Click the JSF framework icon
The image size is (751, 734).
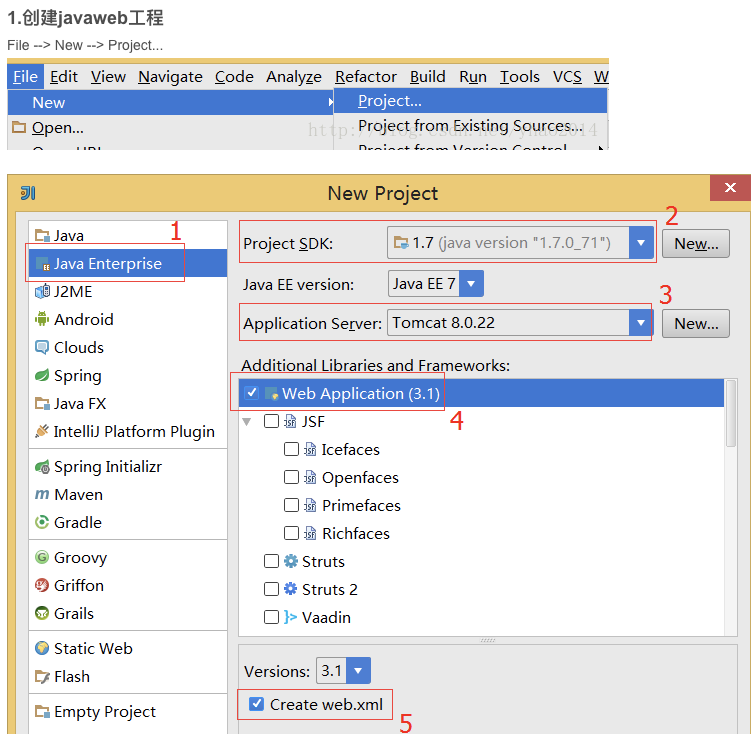pyautogui.click(x=290, y=421)
